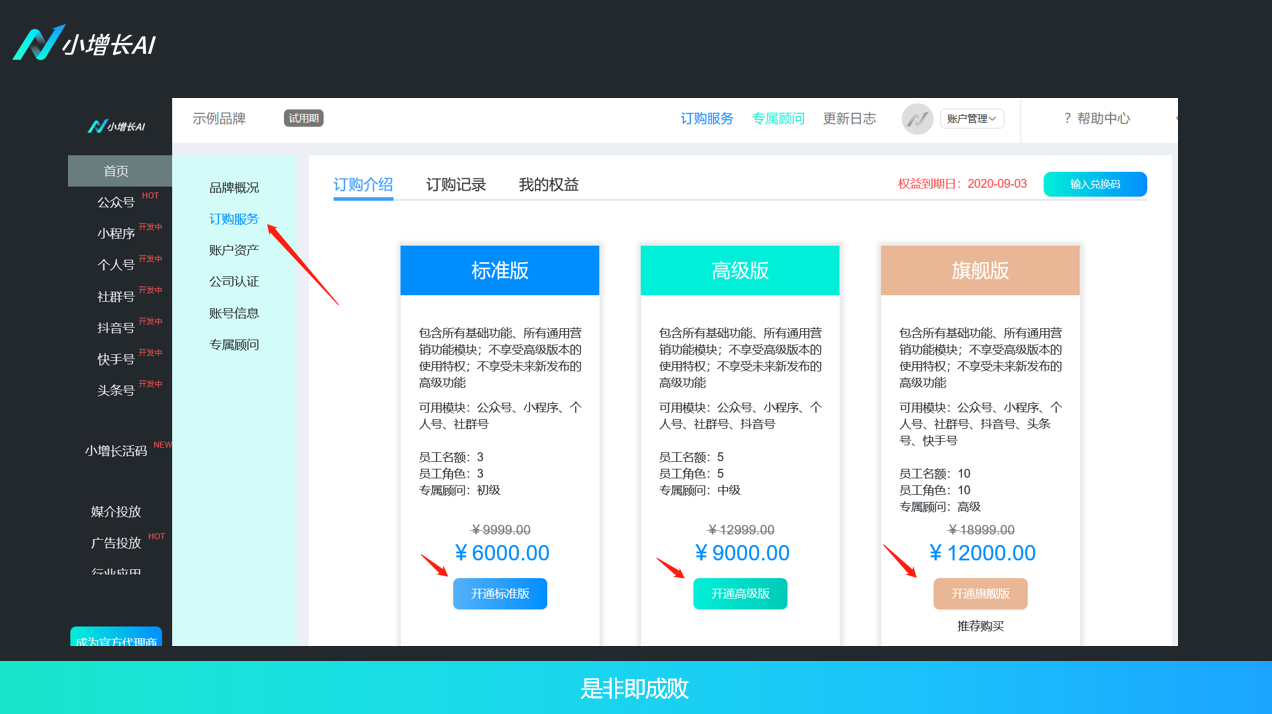Click the struck-through ¥9999.00 price
Image resolution: width=1272 pixels, height=714 pixels.
pyautogui.click(x=500, y=530)
